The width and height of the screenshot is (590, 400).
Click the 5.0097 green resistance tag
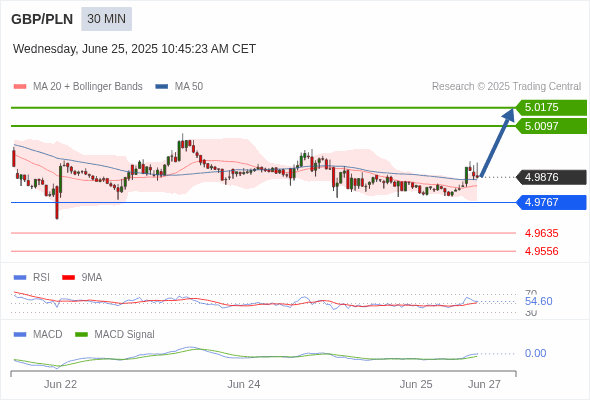click(x=551, y=126)
